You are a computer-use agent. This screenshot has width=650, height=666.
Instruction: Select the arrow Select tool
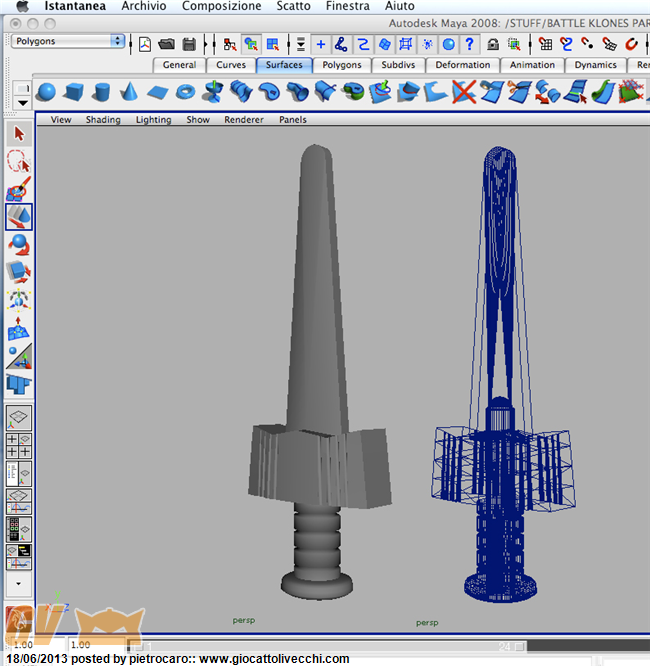[x=19, y=134]
